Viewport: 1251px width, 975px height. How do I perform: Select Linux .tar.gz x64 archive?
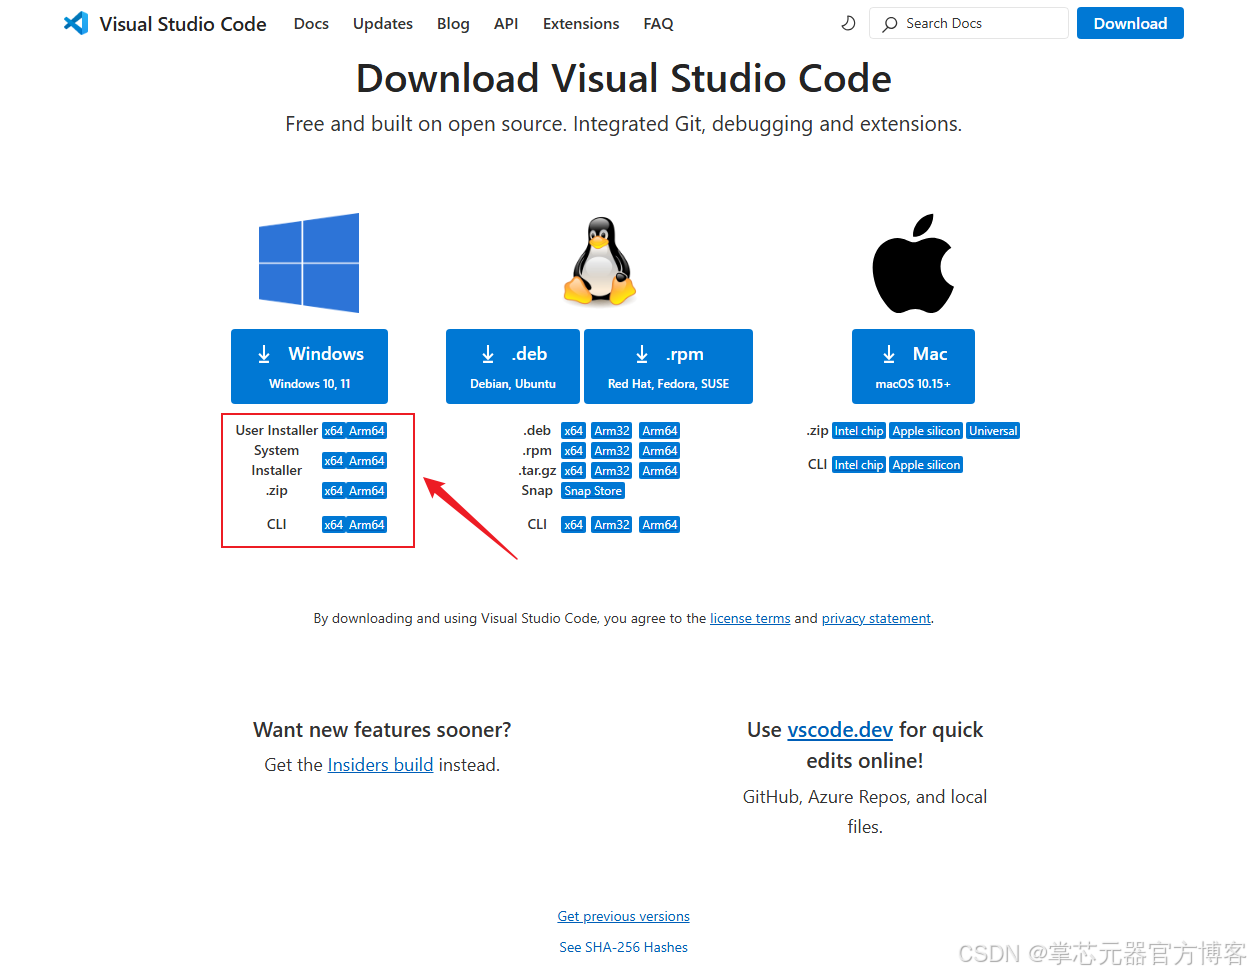[573, 471]
